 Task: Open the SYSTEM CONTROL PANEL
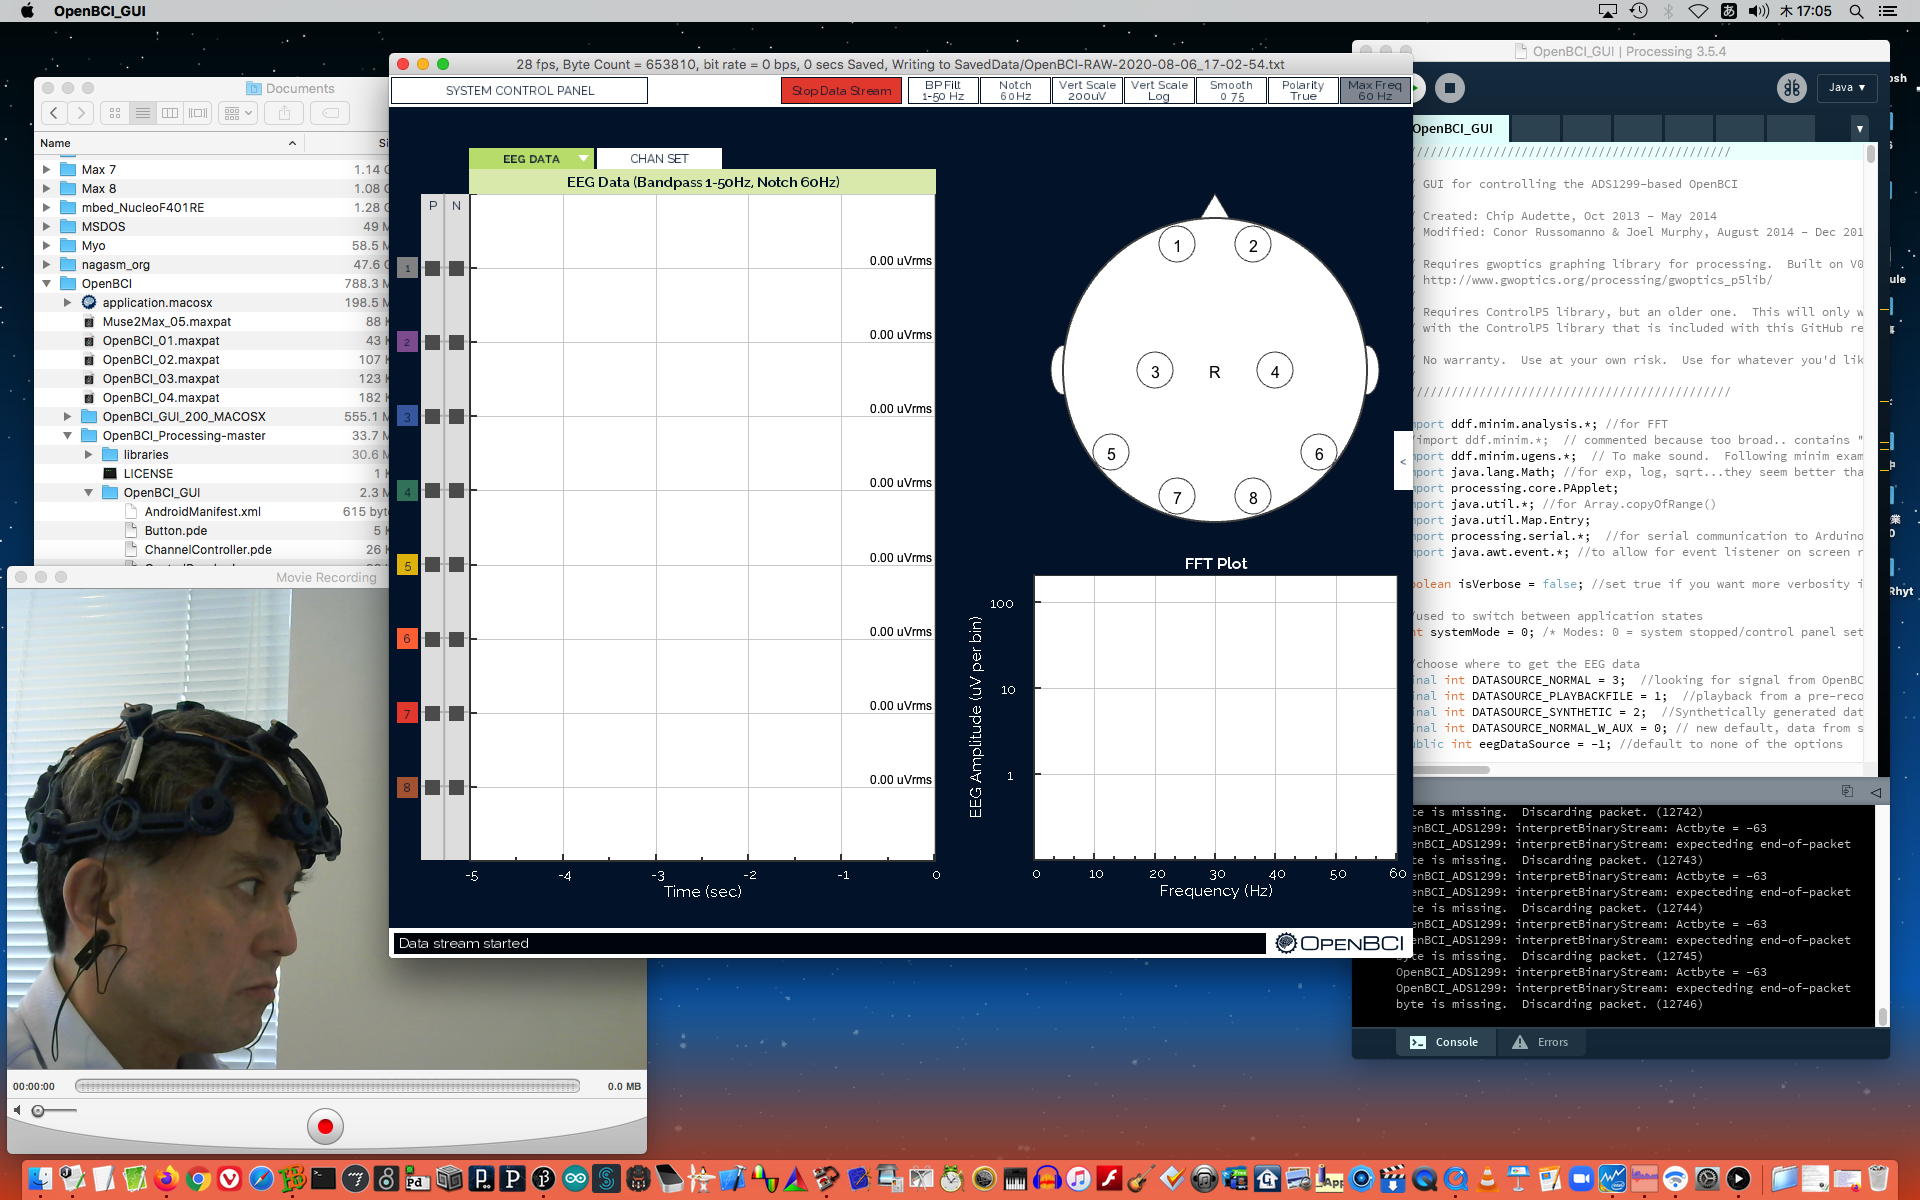click(x=519, y=90)
